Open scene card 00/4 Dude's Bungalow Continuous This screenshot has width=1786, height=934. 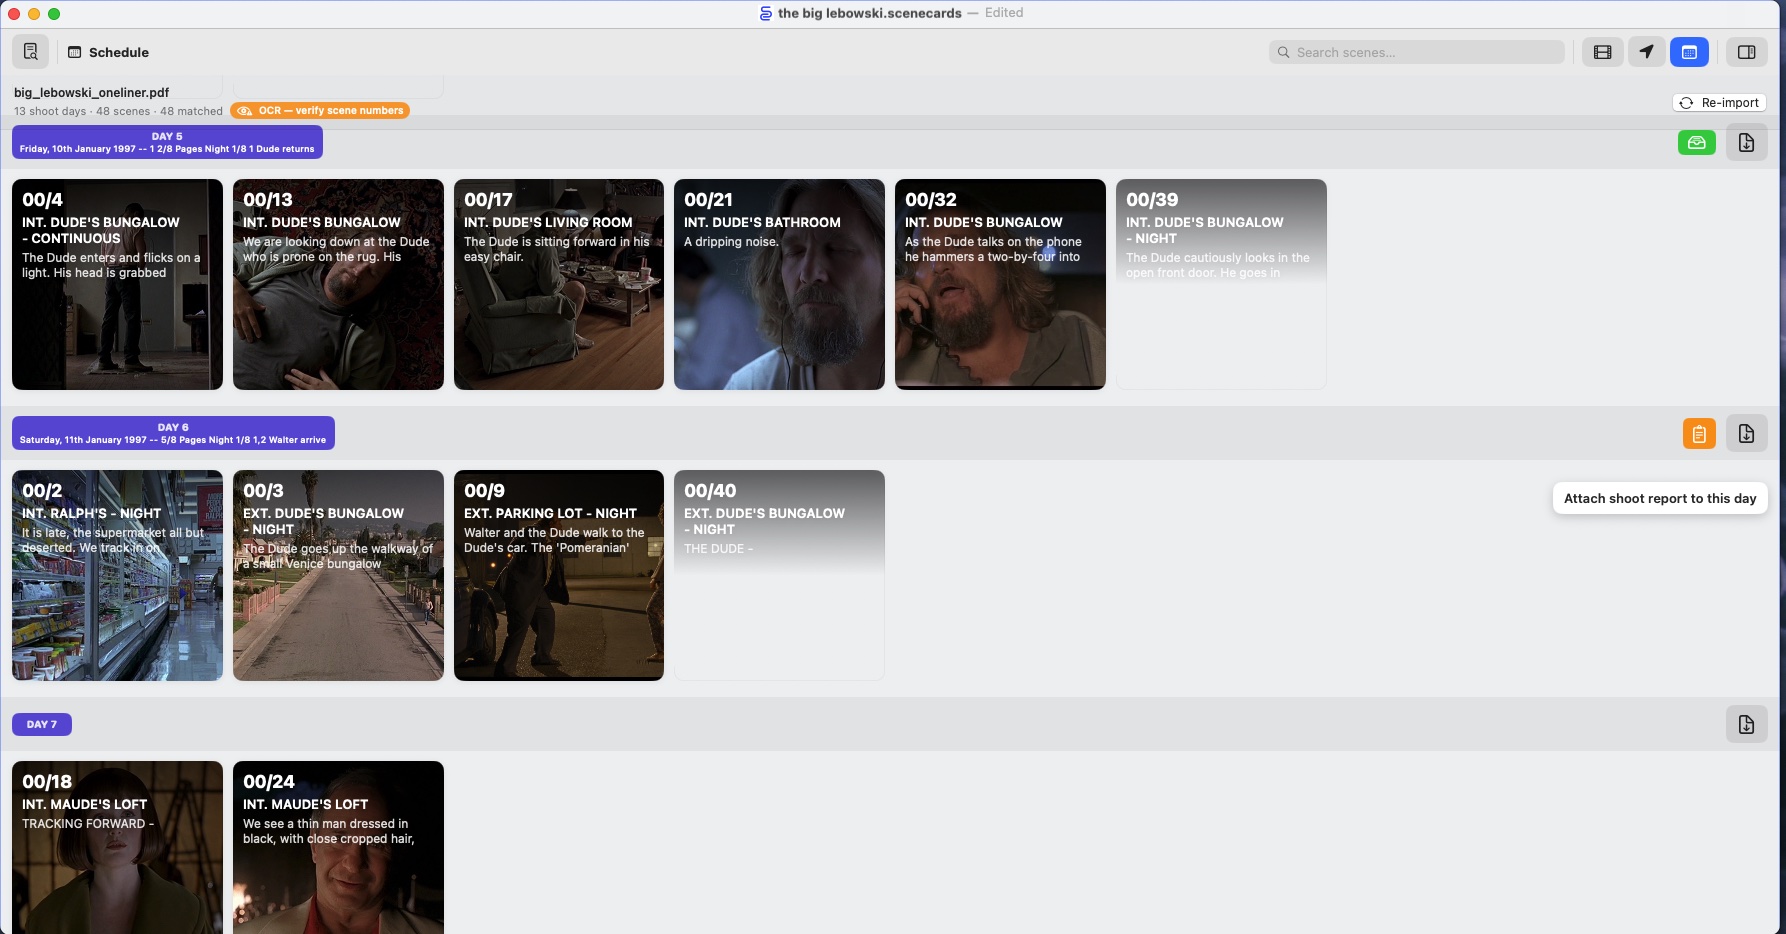point(117,284)
